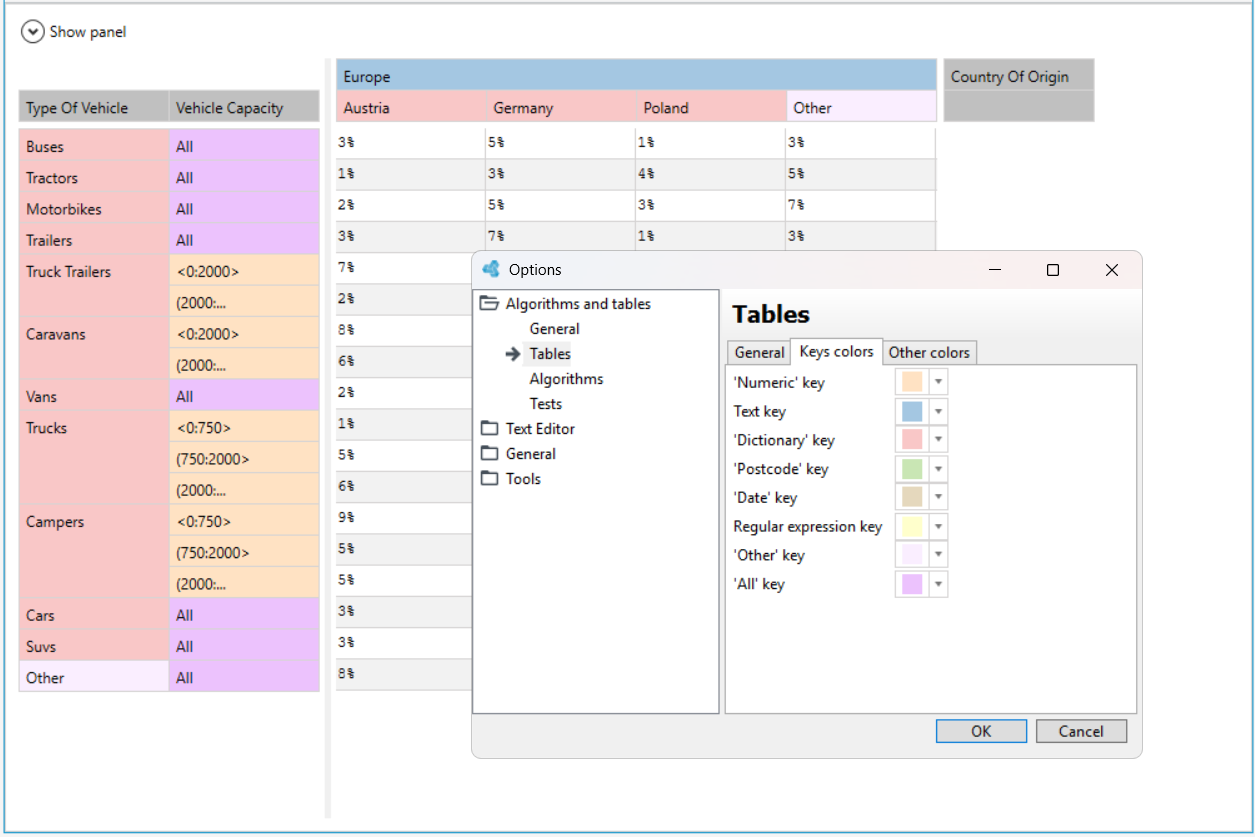Confirm the Options dialog with OK
The width and height of the screenshot is (1255, 837).
pyautogui.click(x=981, y=731)
